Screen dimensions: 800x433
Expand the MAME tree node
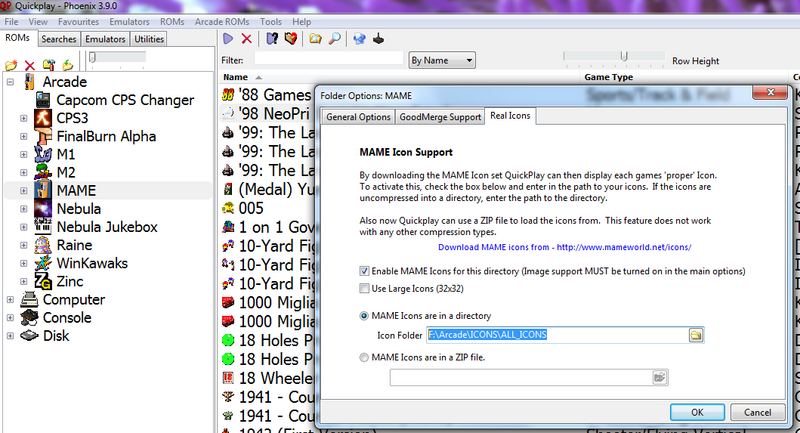[23, 191]
